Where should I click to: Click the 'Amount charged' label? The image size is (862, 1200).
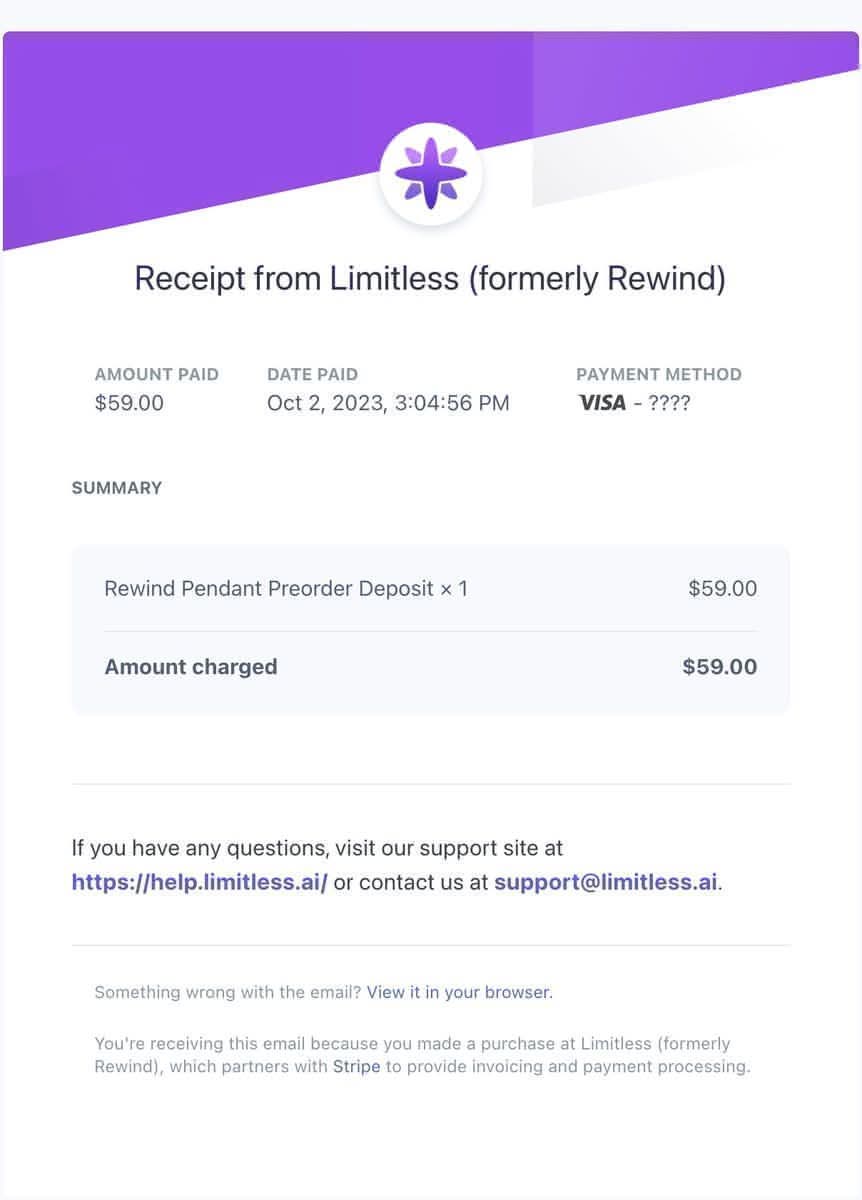click(190, 667)
